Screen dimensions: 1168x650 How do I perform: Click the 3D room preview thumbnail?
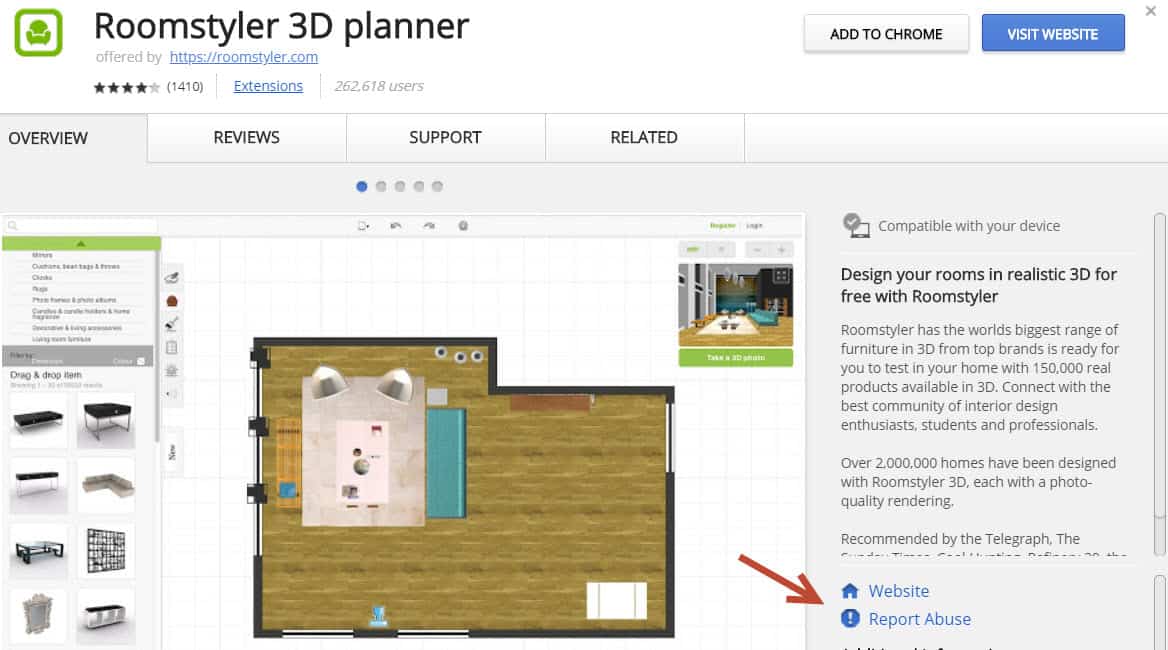coord(735,305)
